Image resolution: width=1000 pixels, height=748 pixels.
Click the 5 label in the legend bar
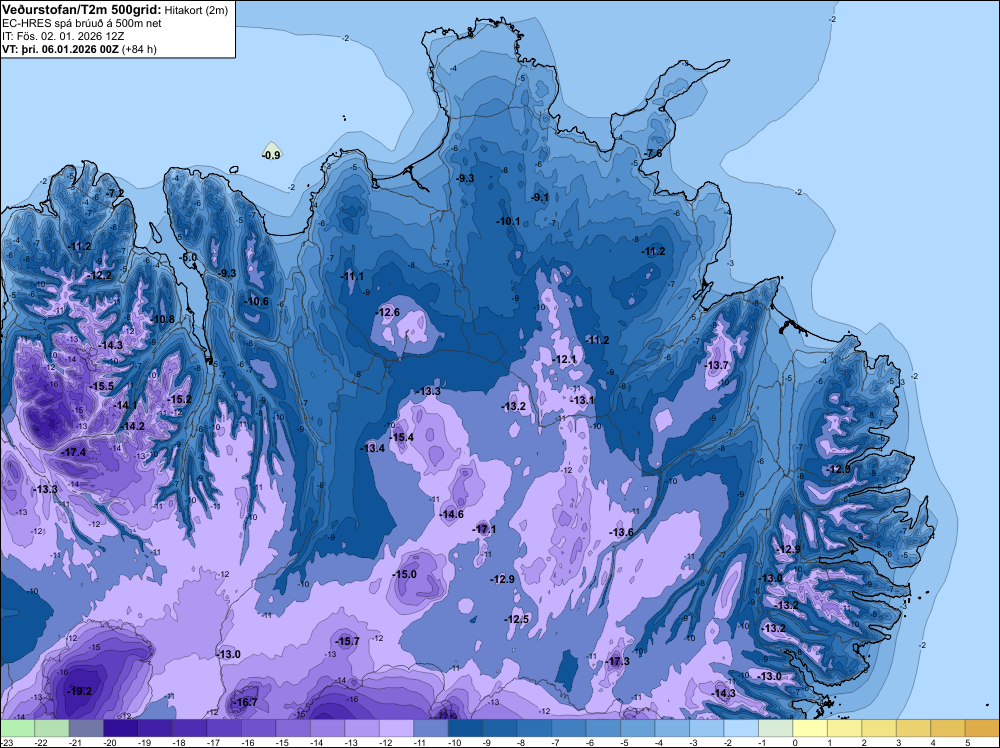[968, 742]
